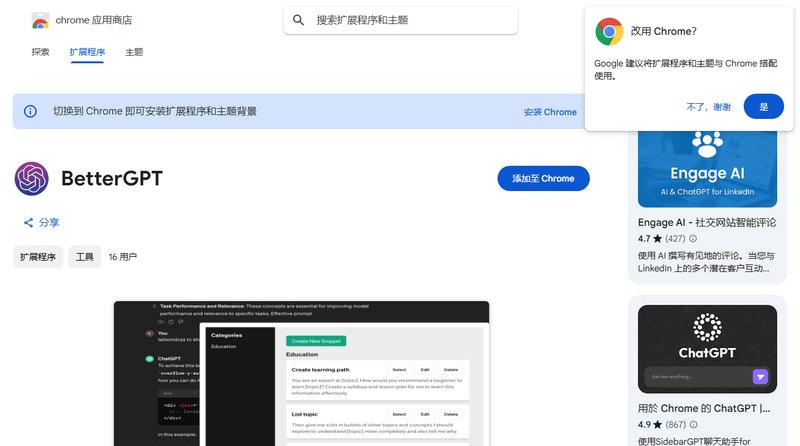Open the 扩展程序 tab
Screen dimensions: 800x446
point(87,52)
